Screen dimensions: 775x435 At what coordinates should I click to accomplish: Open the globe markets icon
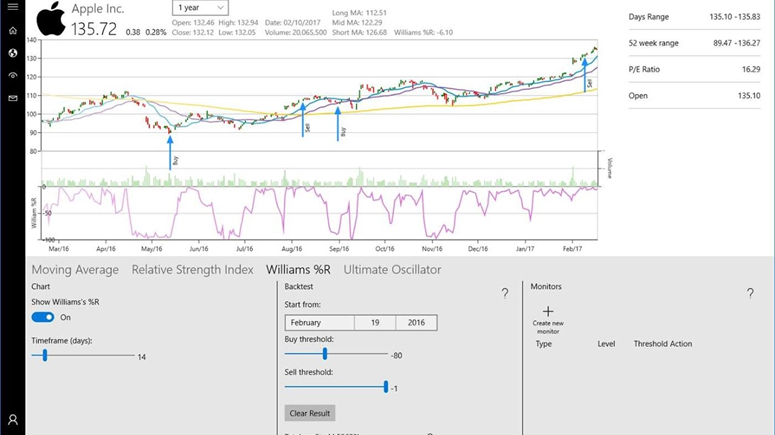(x=13, y=53)
